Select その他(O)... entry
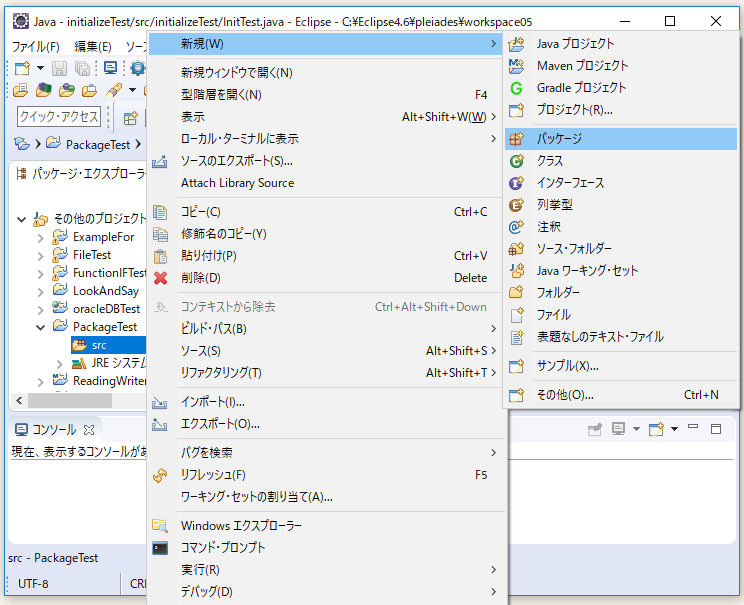744x605 pixels. (x=621, y=395)
